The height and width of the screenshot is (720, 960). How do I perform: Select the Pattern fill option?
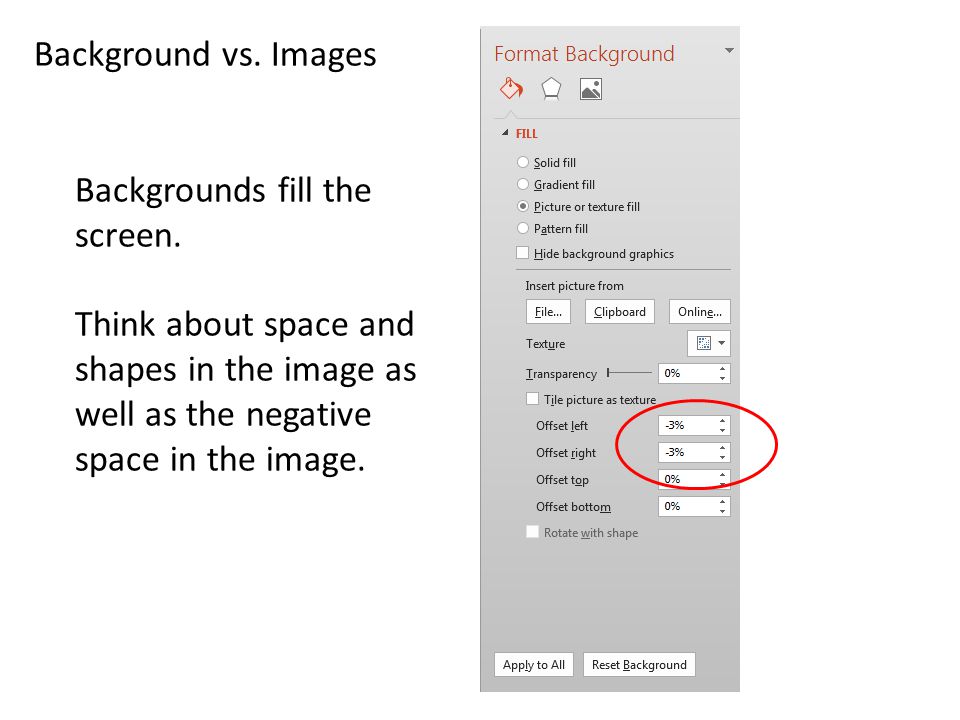pyautogui.click(x=522, y=228)
